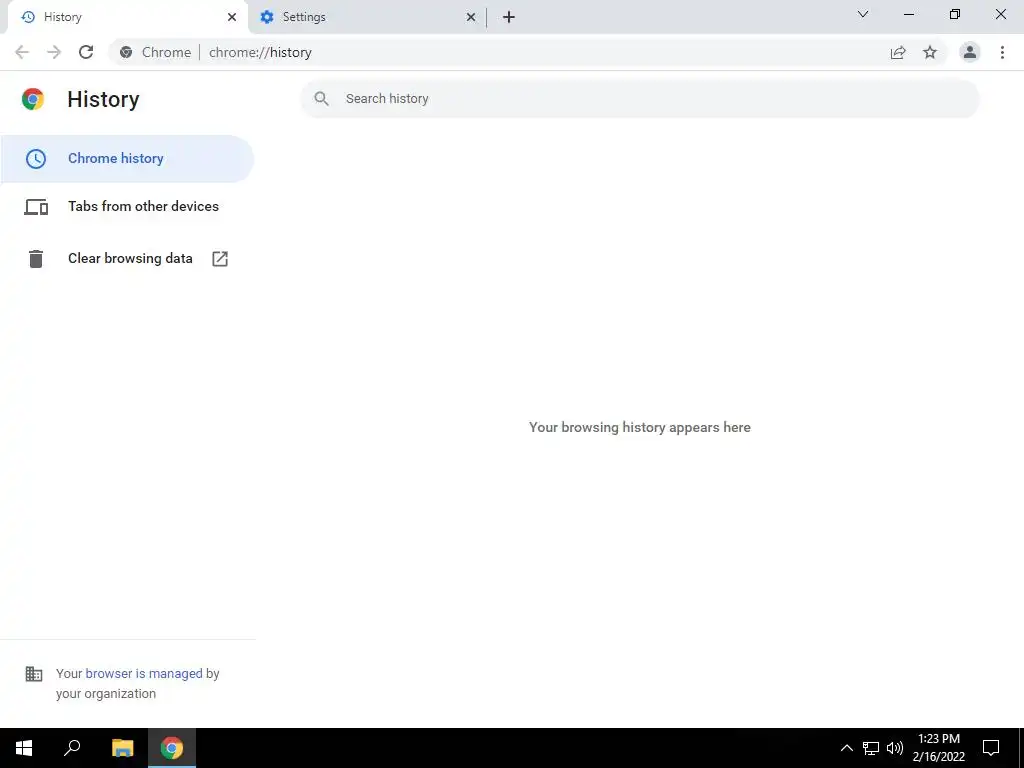Open the notification center icon

point(991,748)
